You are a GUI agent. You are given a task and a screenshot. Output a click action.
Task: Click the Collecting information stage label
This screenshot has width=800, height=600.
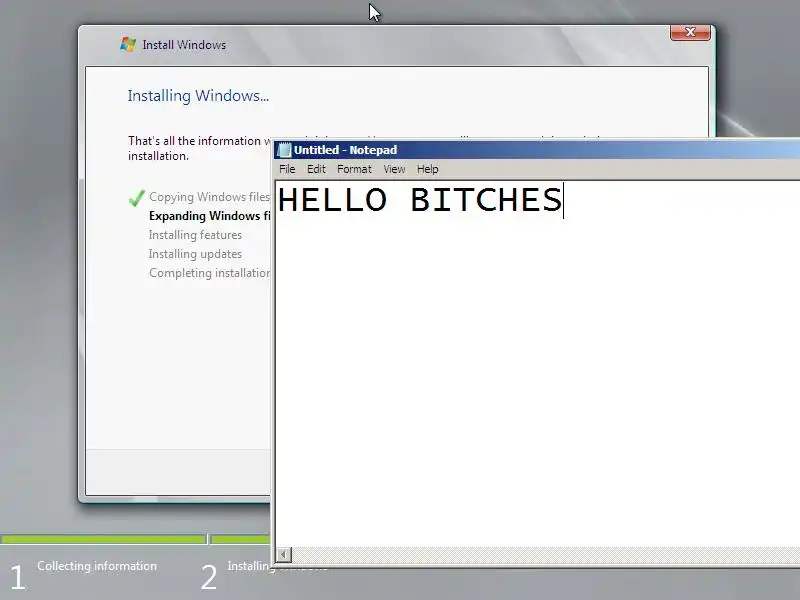[x=97, y=566]
